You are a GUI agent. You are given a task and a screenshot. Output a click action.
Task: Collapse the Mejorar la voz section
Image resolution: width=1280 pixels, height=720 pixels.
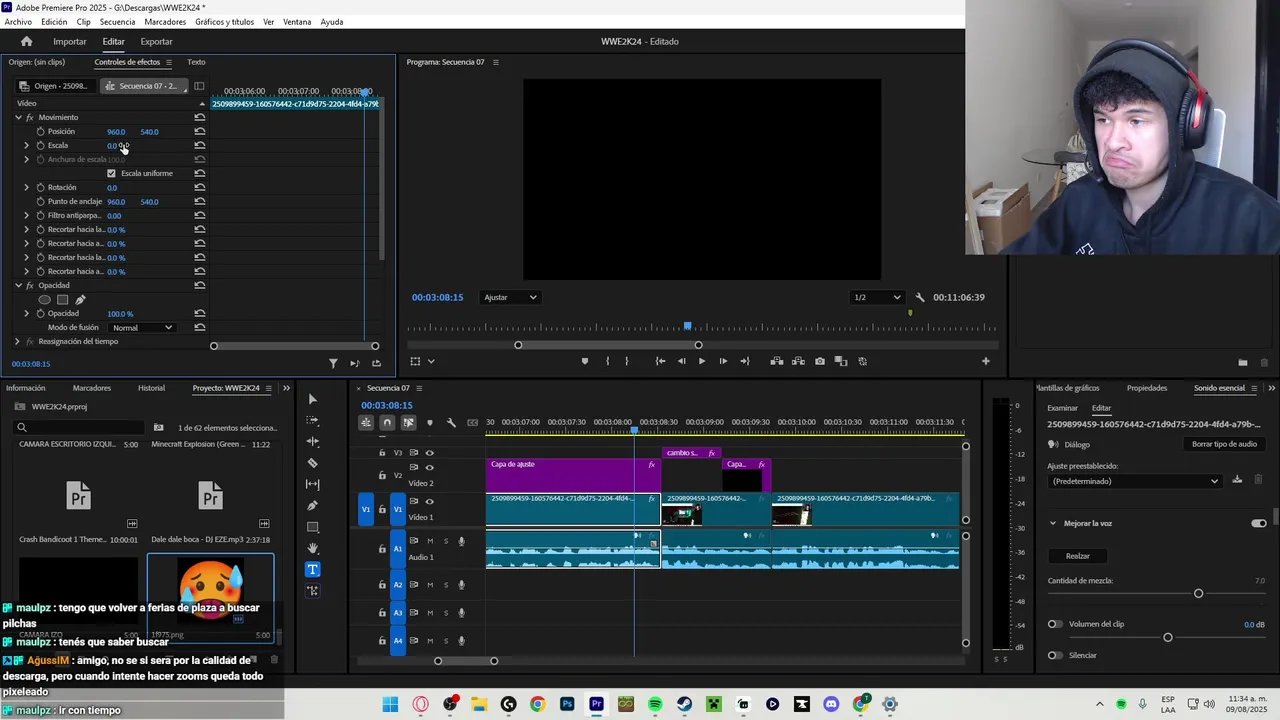click(1052, 523)
